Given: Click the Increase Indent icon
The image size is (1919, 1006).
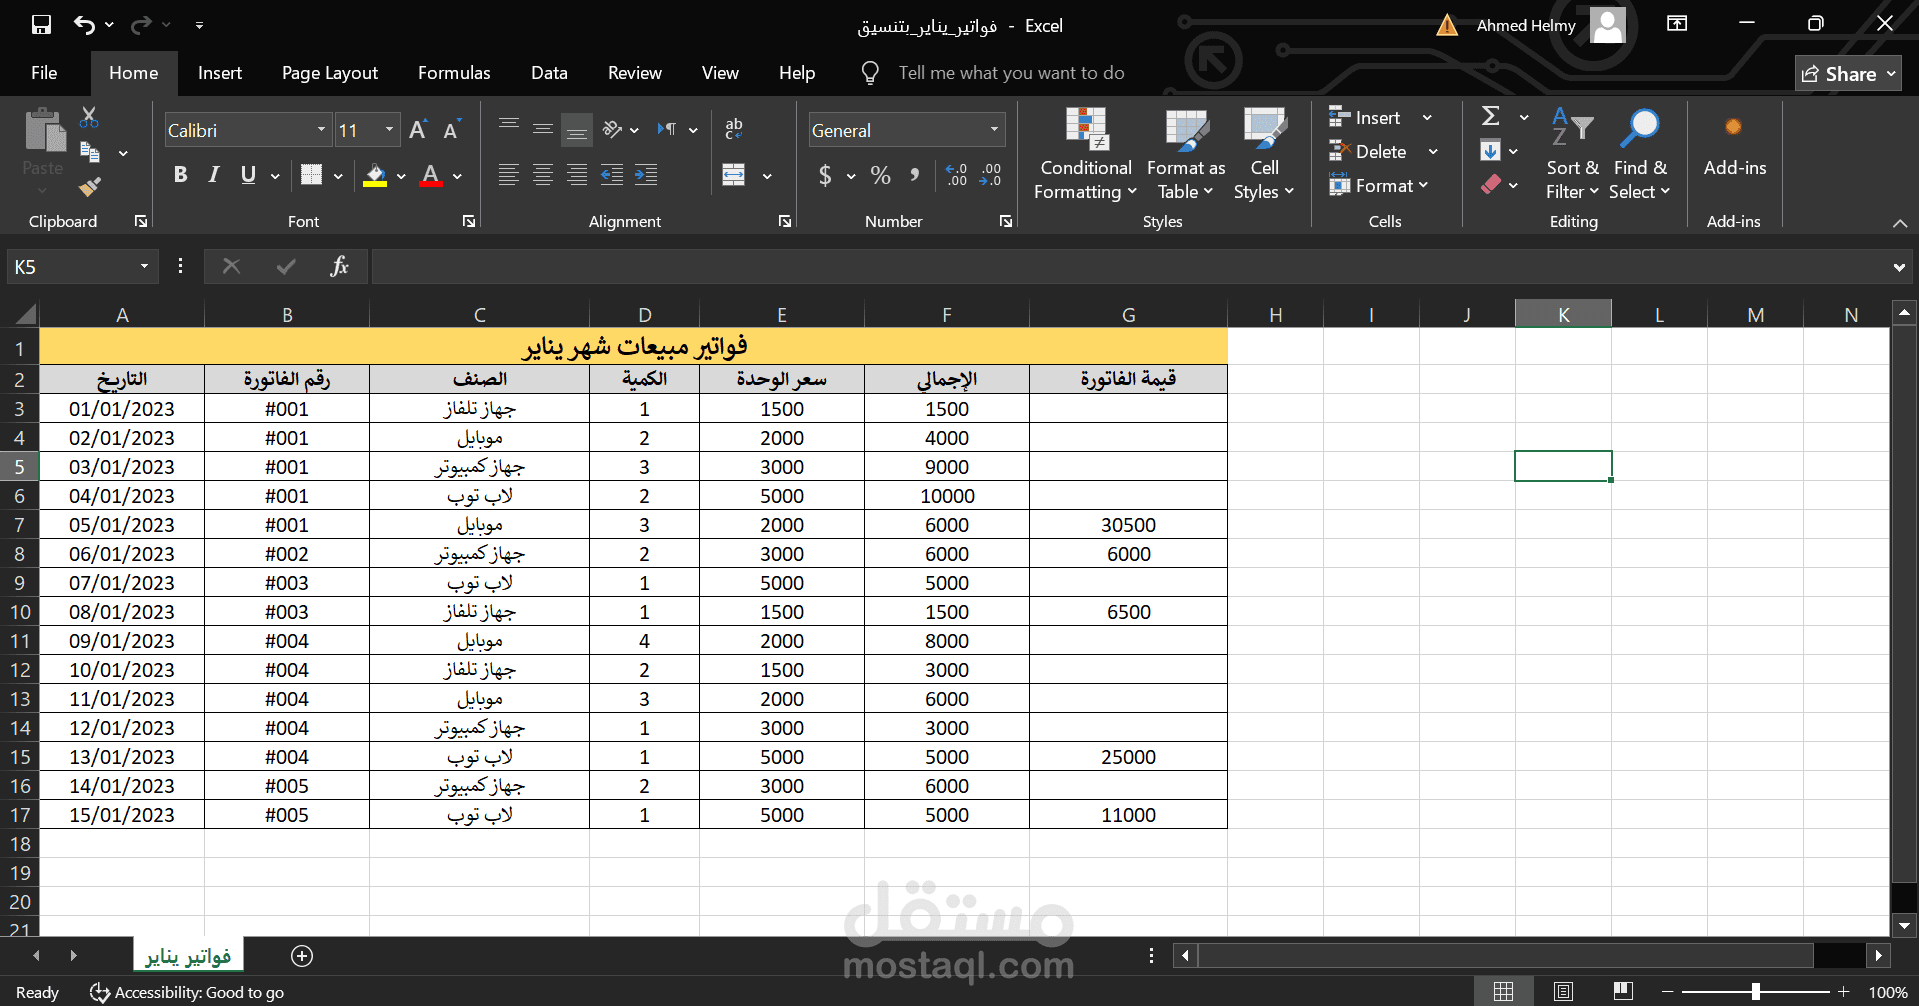Looking at the screenshot, I should [646, 175].
